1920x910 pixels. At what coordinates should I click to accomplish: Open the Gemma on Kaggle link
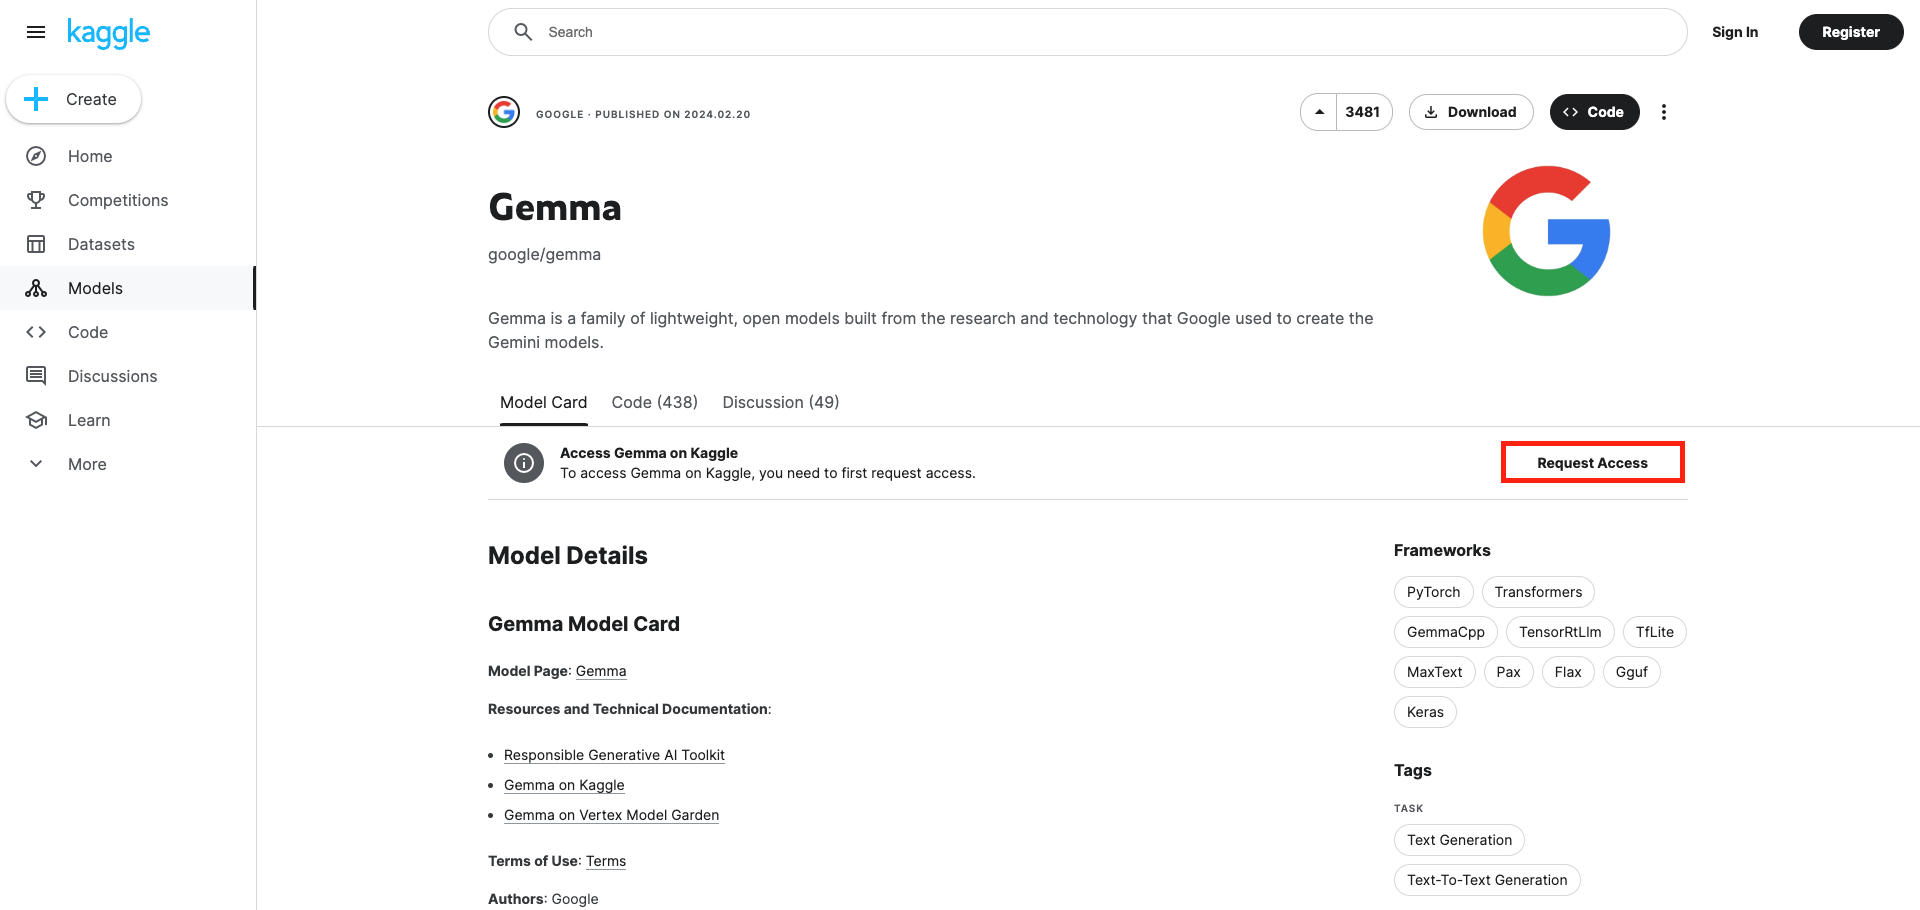[x=564, y=785]
